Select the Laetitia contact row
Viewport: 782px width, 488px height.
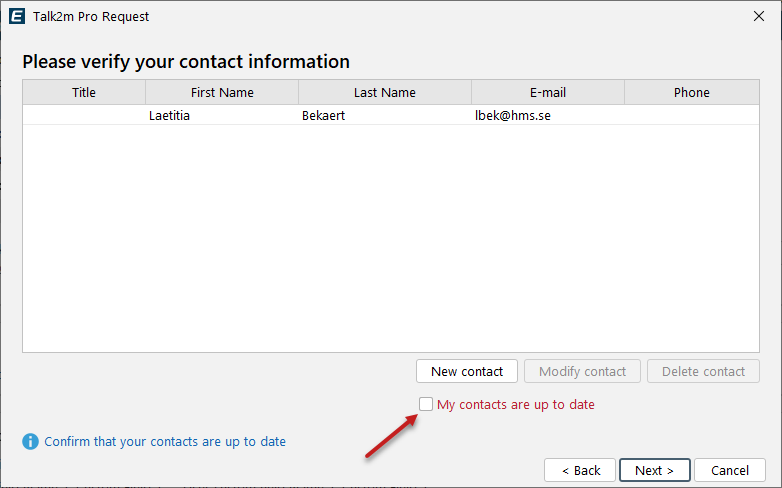pyautogui.click(x=170, y=115)
